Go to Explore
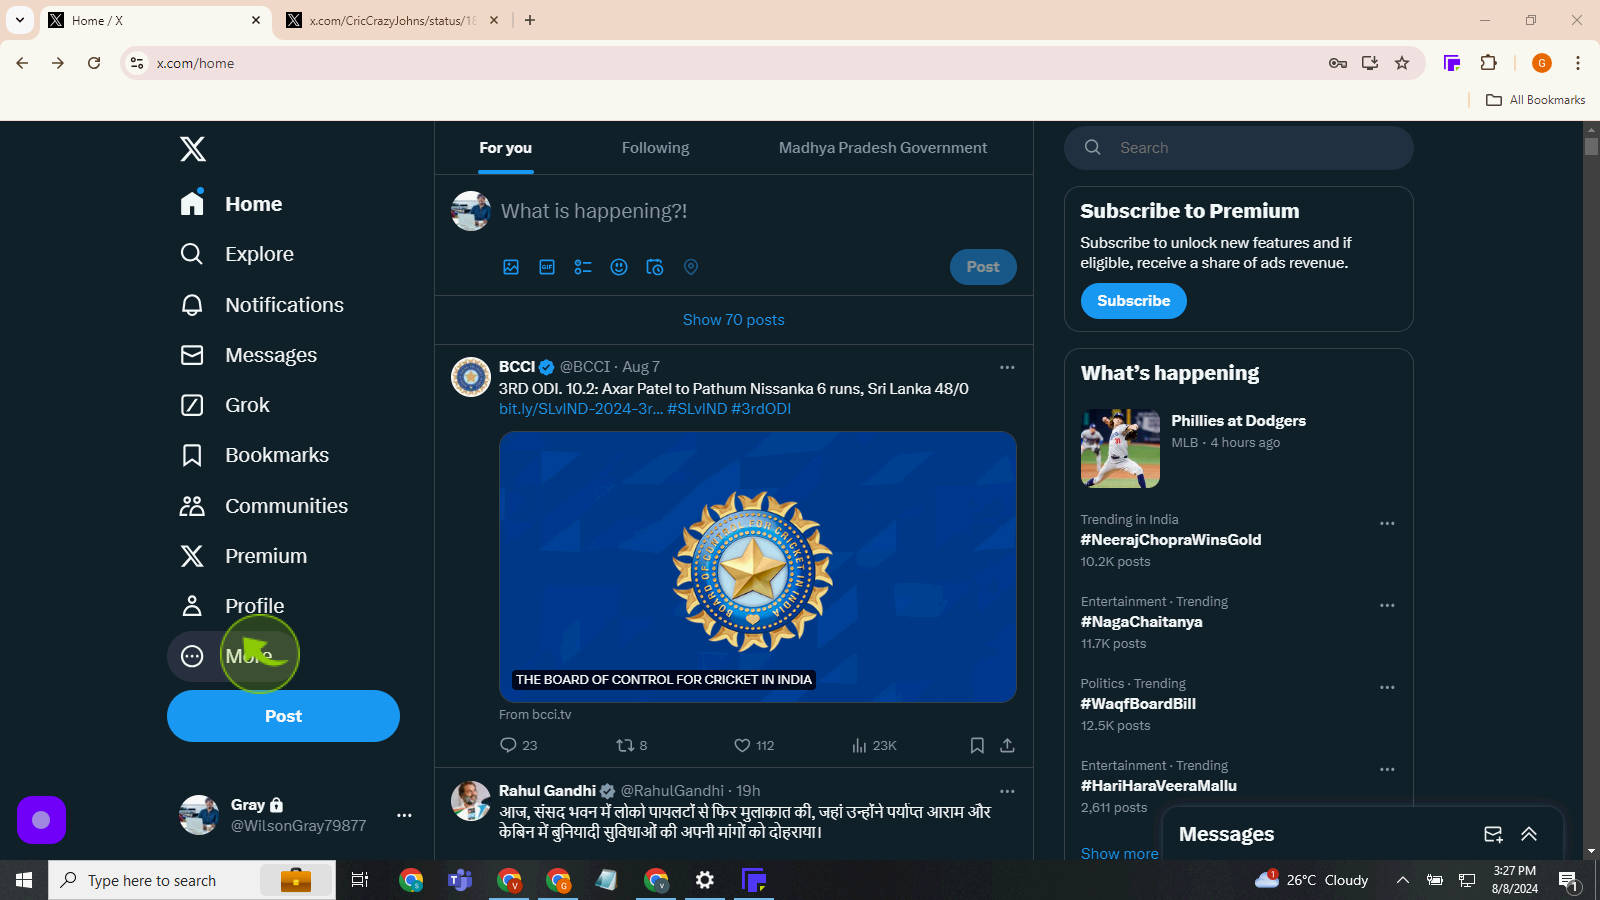 coord(237,254)
